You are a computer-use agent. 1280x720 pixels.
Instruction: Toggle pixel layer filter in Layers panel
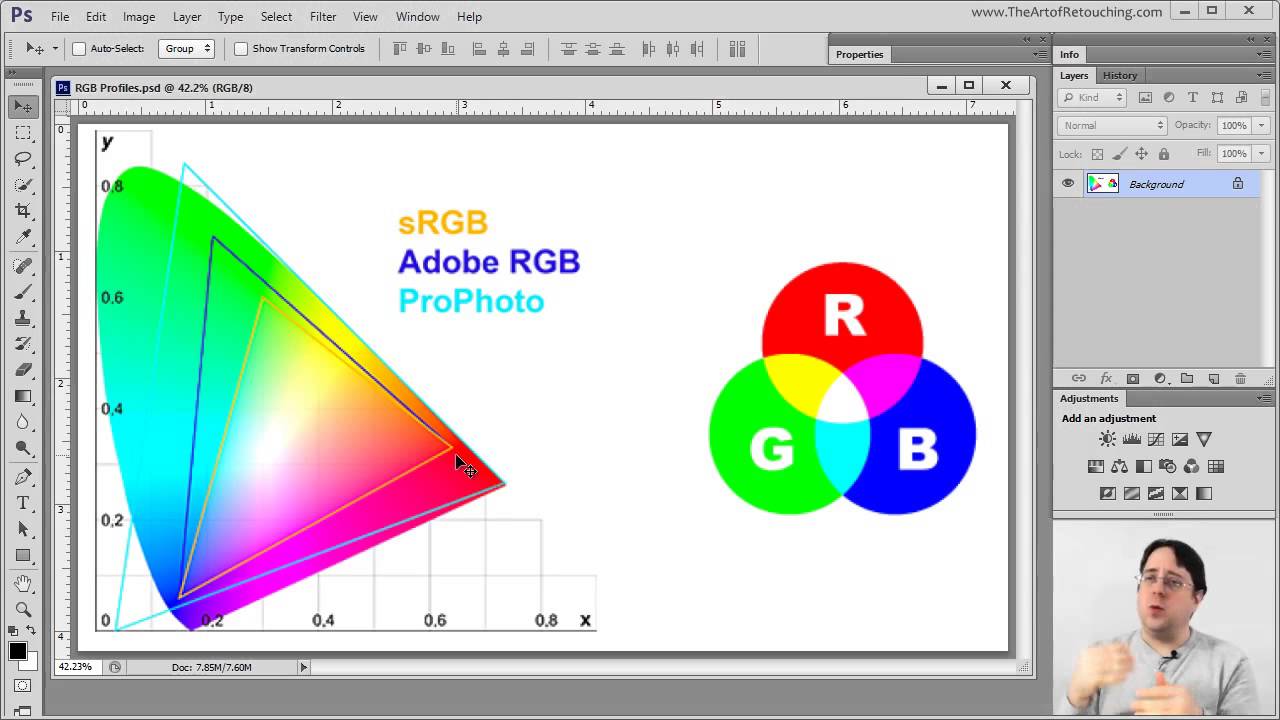1145,97
